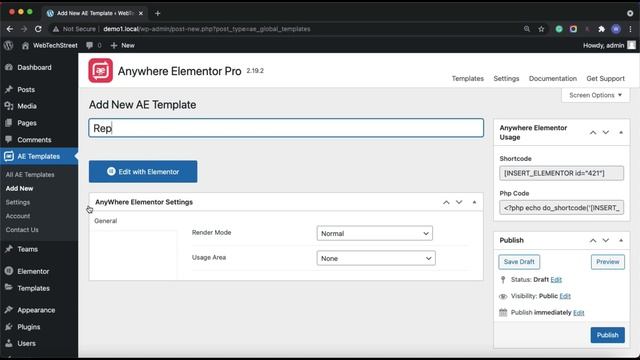This screenshot has width=640, height=360.
Task: Open Settings in plugin header nav
Action: [x=506, y=78]
